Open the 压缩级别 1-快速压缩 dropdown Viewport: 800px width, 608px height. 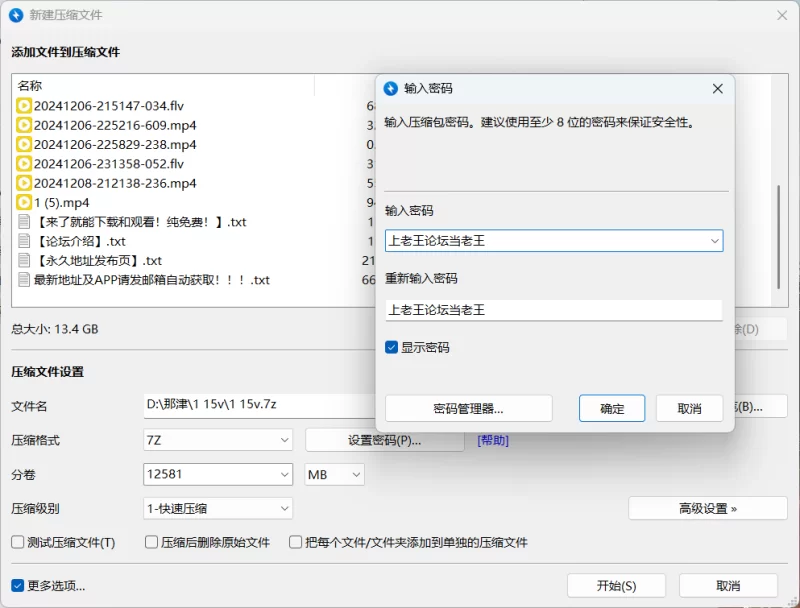(x=285, y=509)
